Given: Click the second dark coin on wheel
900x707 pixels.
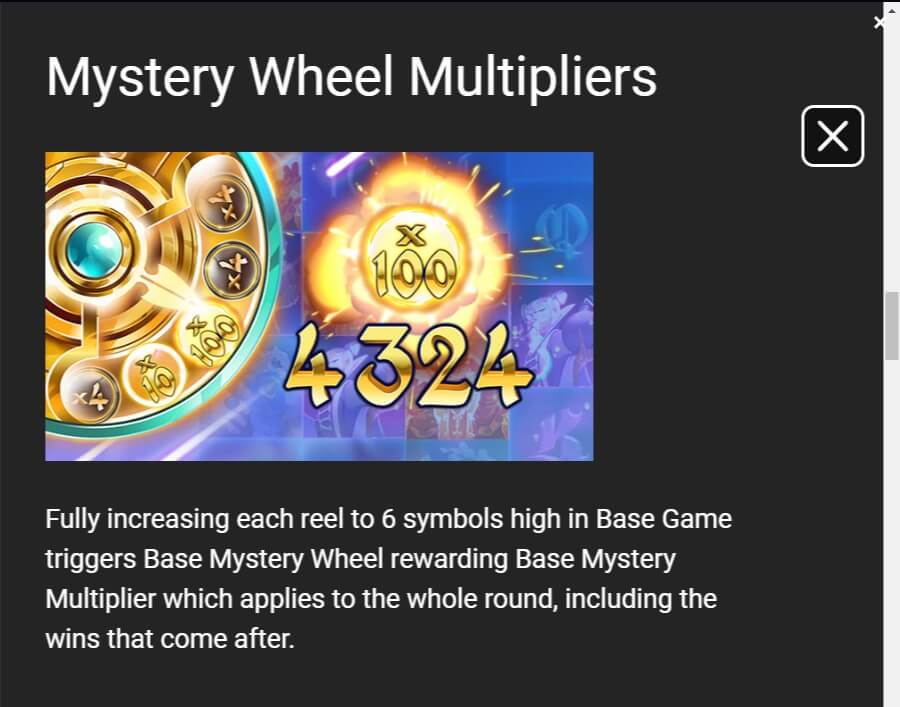Looking at the screenshot, I should 232,269.
